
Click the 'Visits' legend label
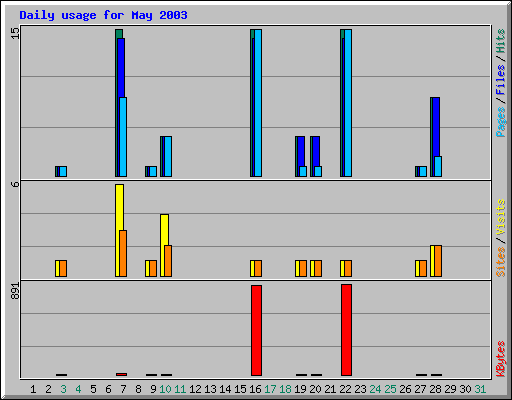click(500, 217)
